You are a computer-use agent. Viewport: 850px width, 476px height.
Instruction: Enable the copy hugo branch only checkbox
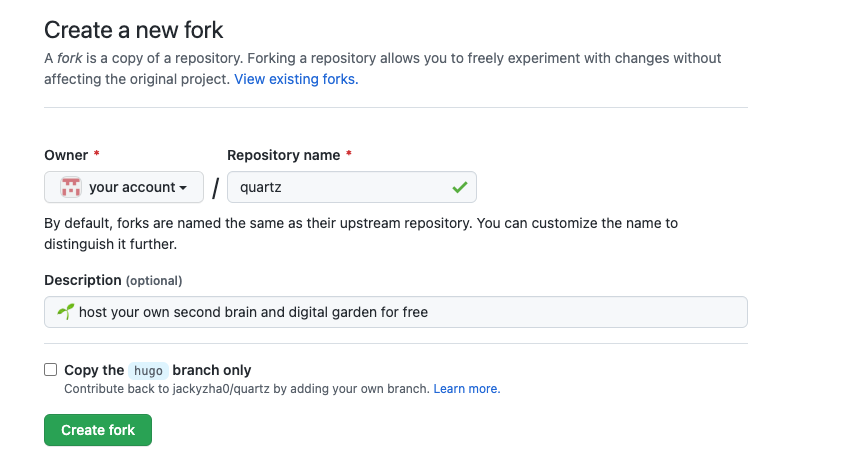[51, 370]
